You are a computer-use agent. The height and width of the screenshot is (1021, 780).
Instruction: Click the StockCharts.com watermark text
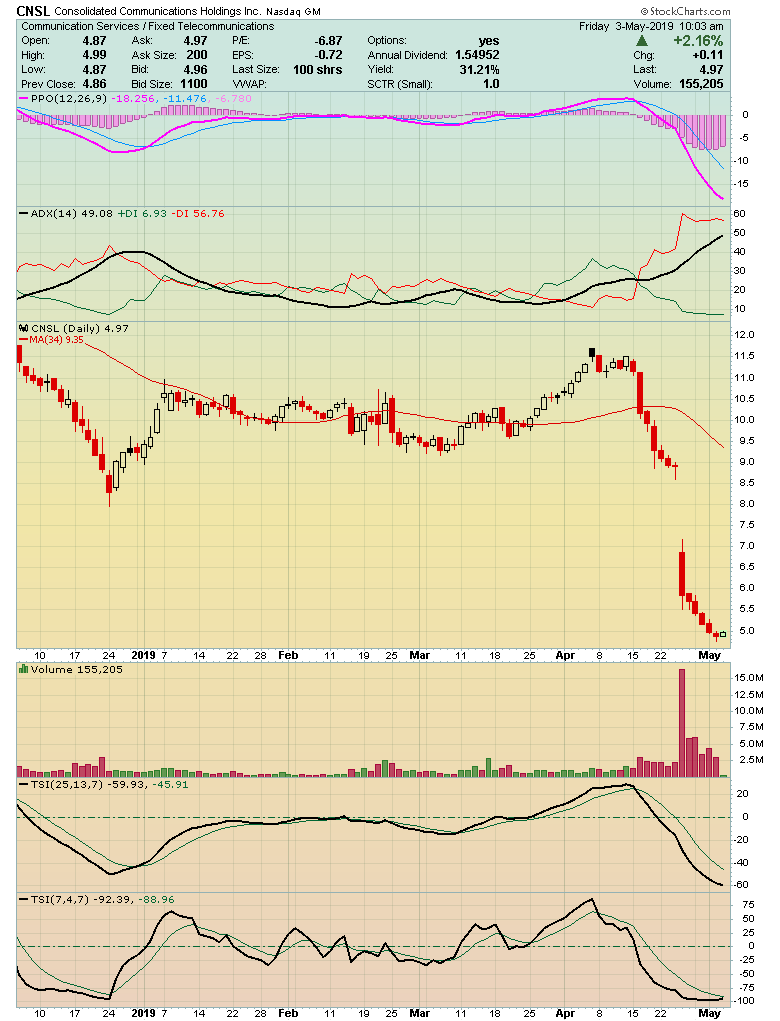click(686, 11)
